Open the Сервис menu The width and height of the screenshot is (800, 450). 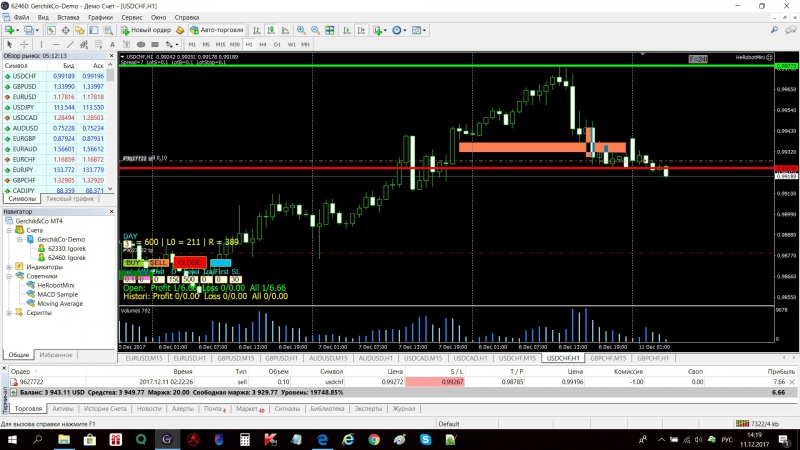point(132,17)
